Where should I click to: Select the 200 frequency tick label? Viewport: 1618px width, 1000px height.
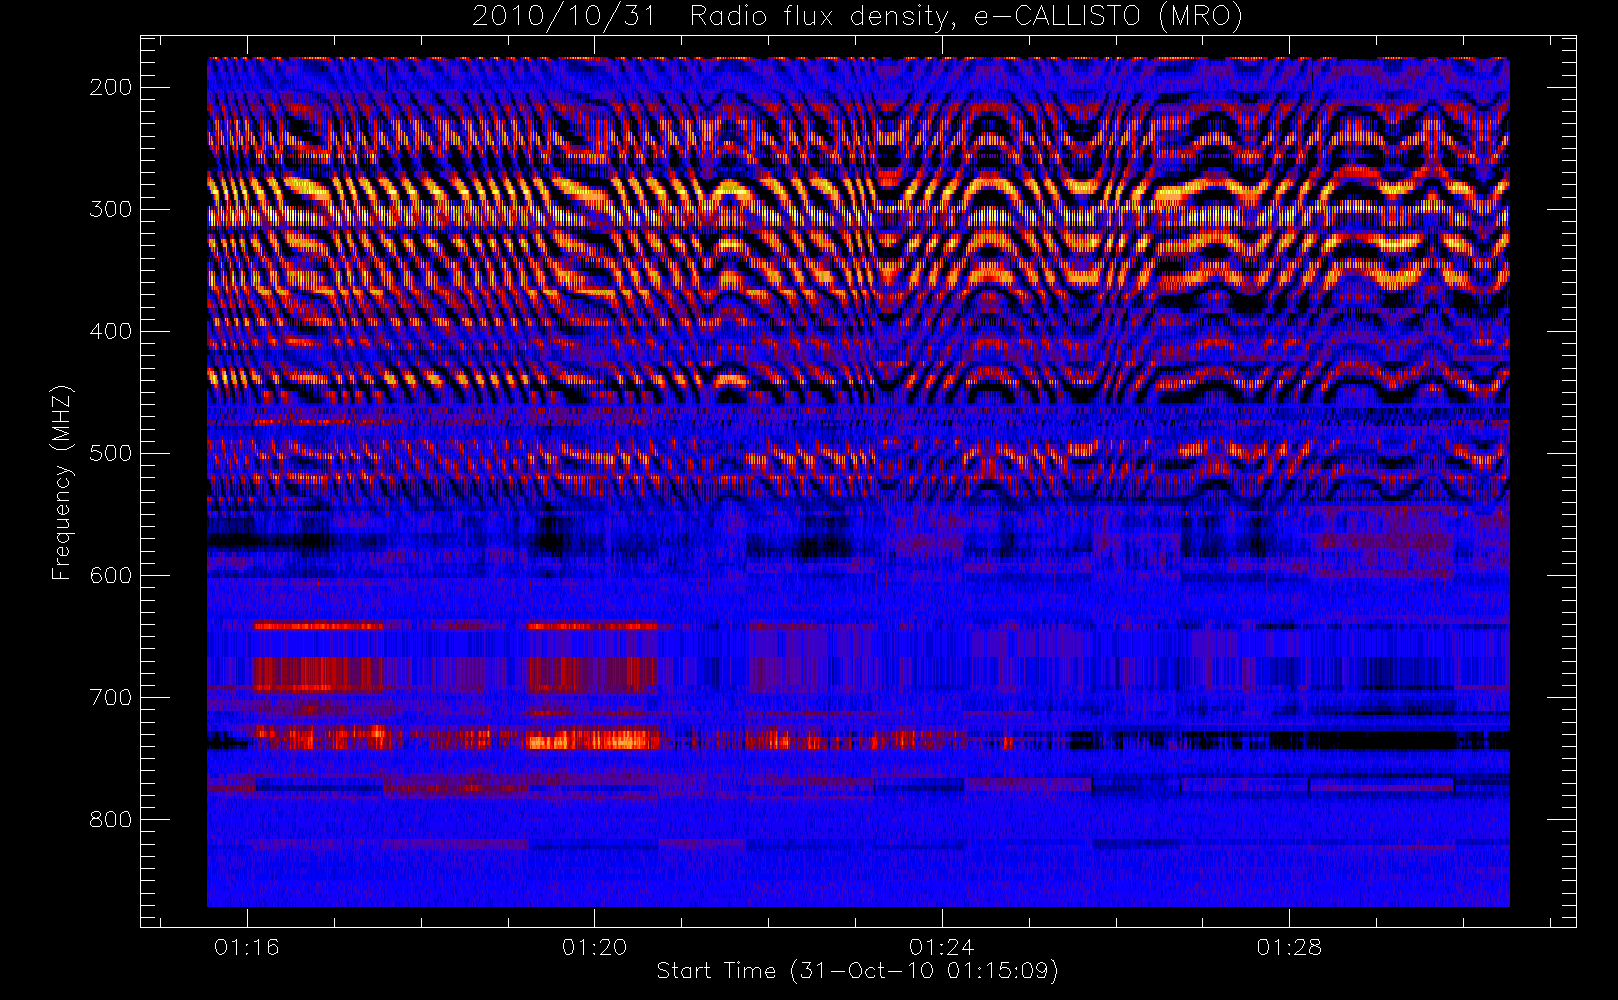(x=111, y=87)
